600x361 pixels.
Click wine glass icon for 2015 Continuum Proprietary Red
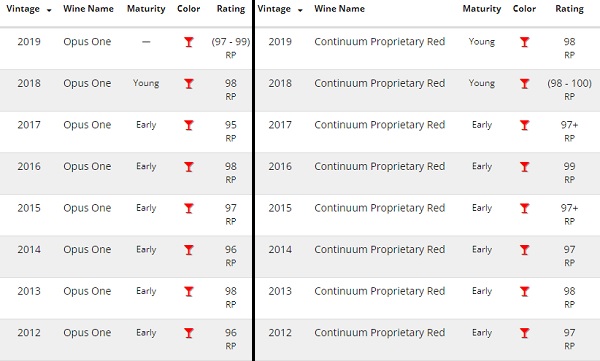coord(524,208)
